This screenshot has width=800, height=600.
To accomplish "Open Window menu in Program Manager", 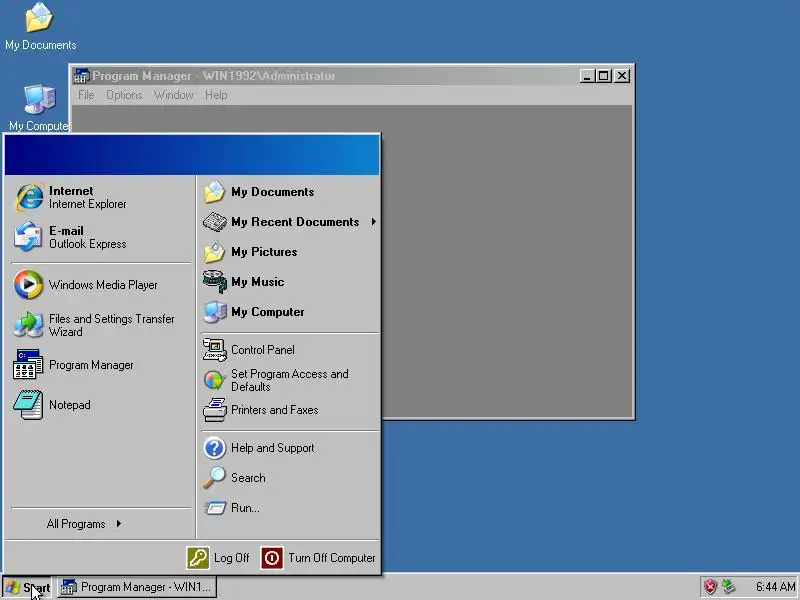I will [x=173, y=95].
